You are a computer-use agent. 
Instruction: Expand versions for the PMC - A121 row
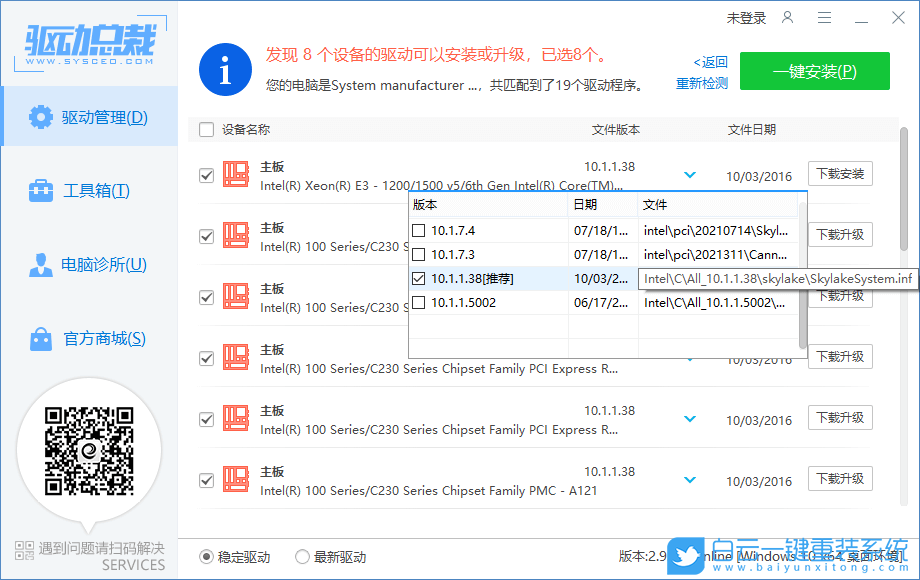pyautogui.click(x=689, y=478)
